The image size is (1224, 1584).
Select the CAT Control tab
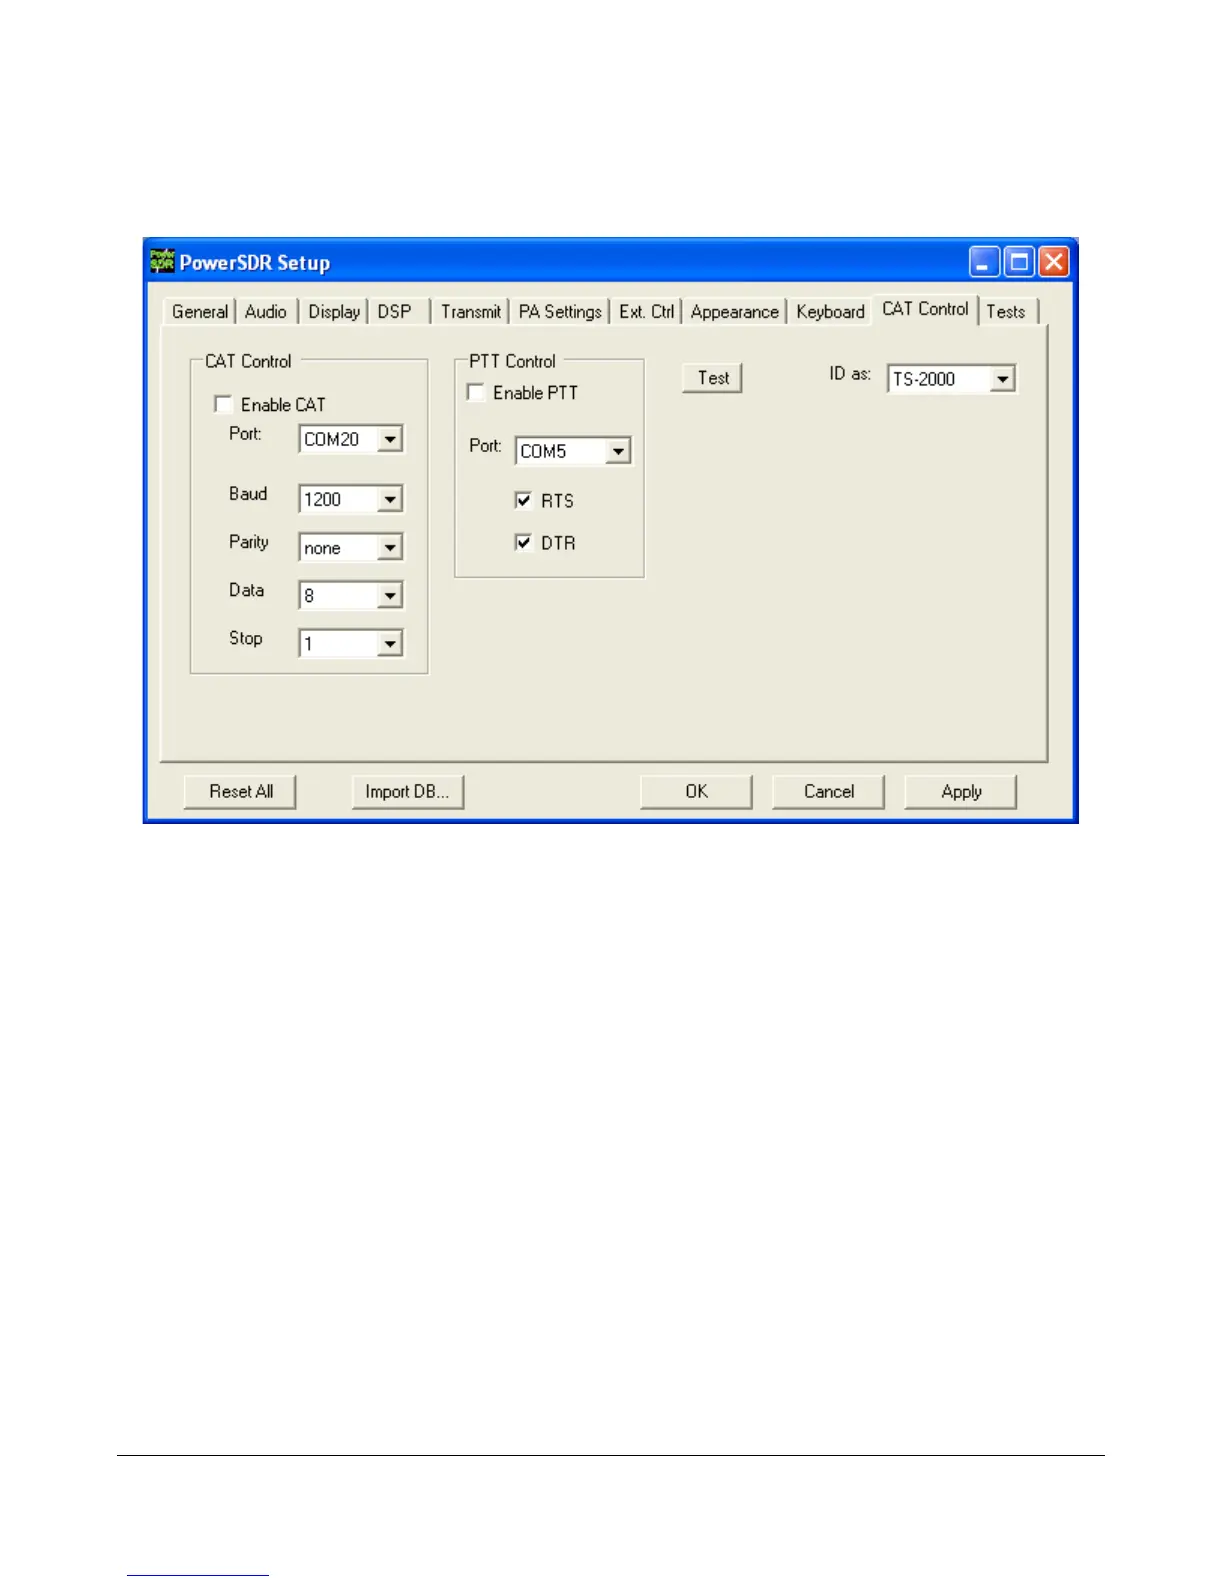(925, 310)
